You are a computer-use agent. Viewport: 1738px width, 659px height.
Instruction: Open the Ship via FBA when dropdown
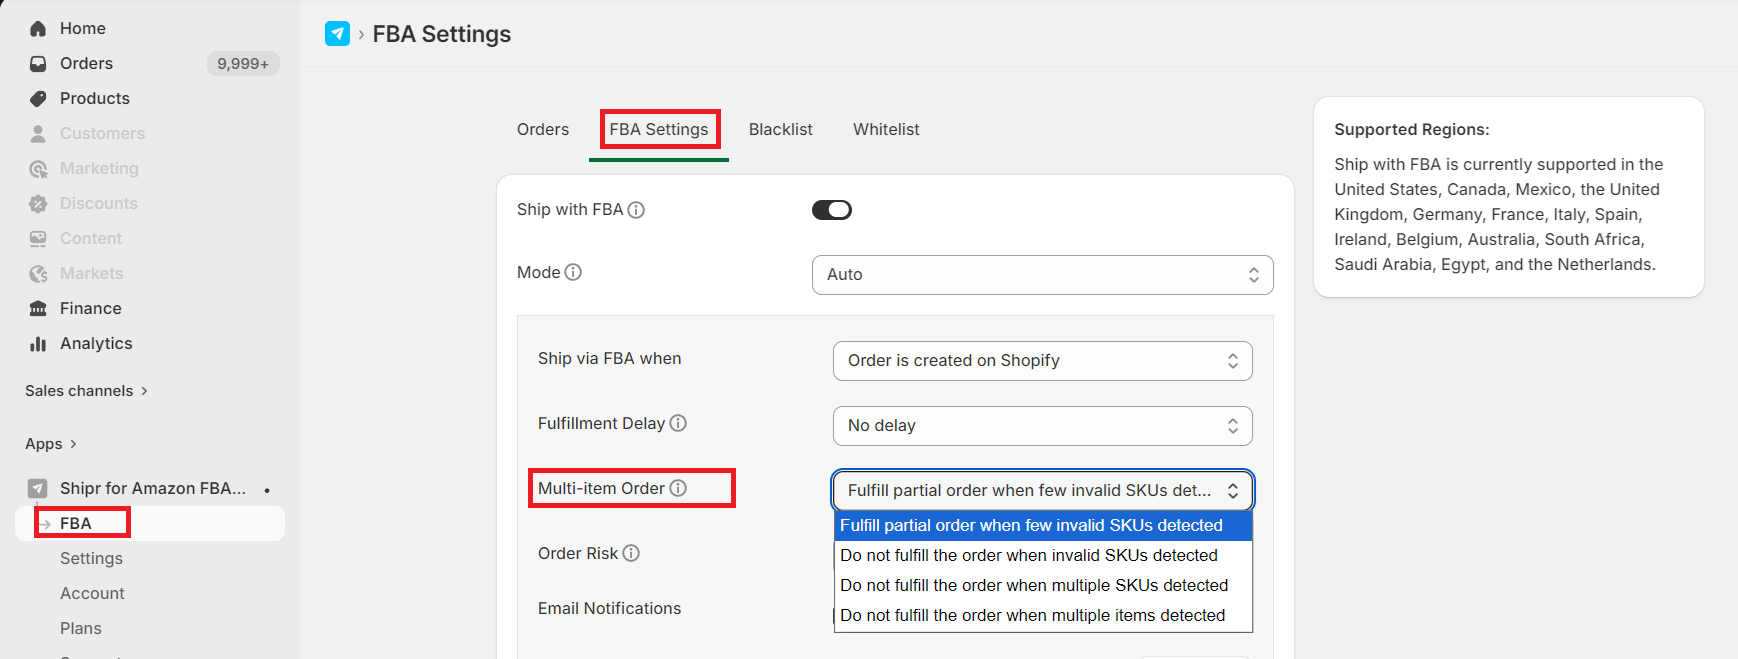[x=1042, y=361]
